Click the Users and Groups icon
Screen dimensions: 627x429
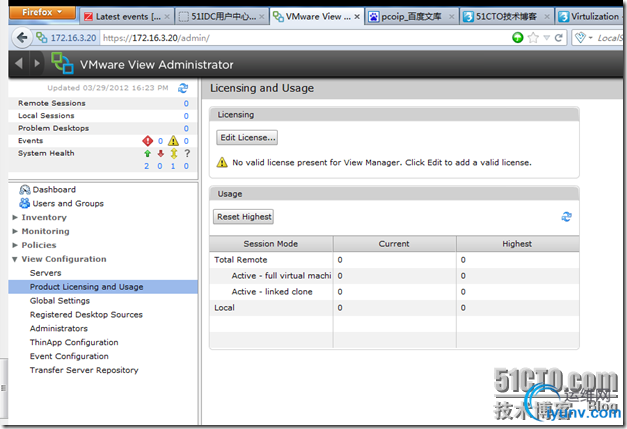(24, 203)
